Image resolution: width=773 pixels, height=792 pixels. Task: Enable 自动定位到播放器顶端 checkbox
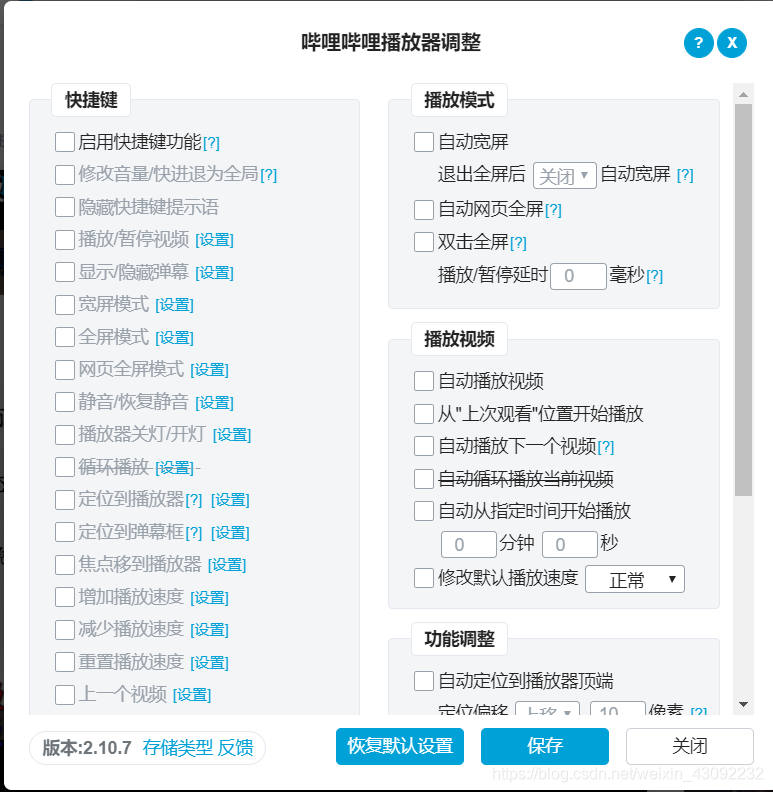pyautogui.click(x=424, y=681)
